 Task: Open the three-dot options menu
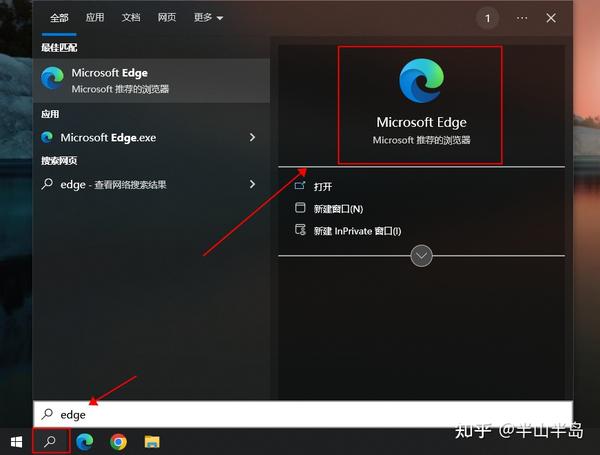[x=522, y=18]
